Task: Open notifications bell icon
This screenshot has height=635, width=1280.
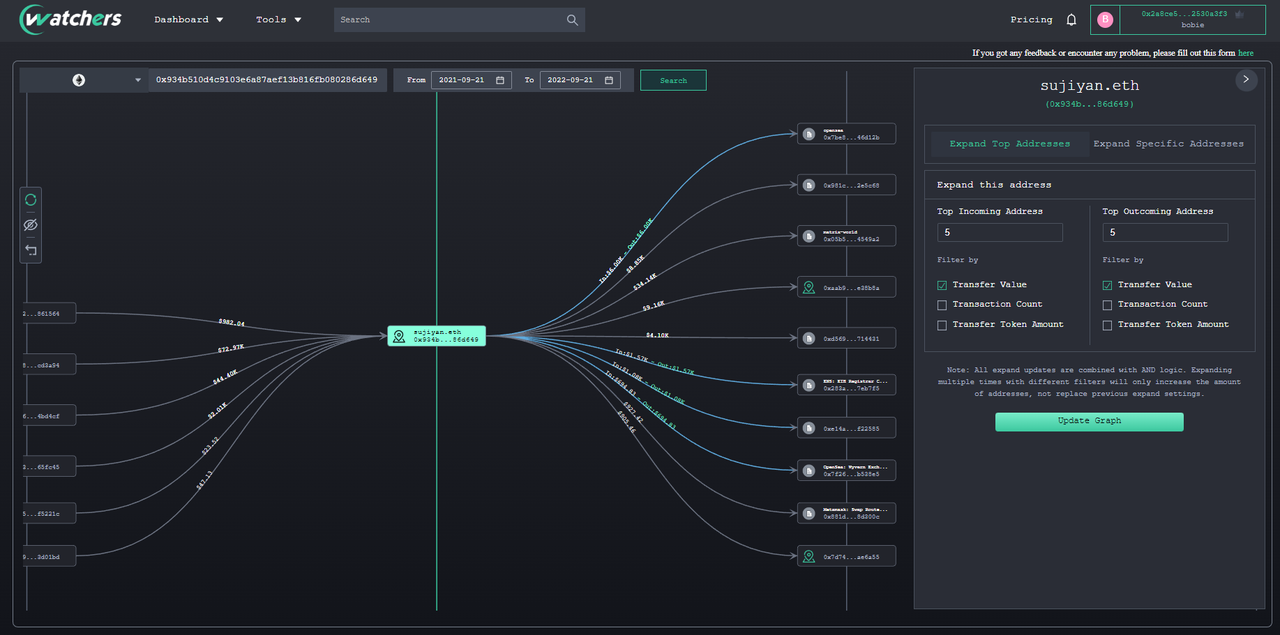Action: tap(1071, 20)
